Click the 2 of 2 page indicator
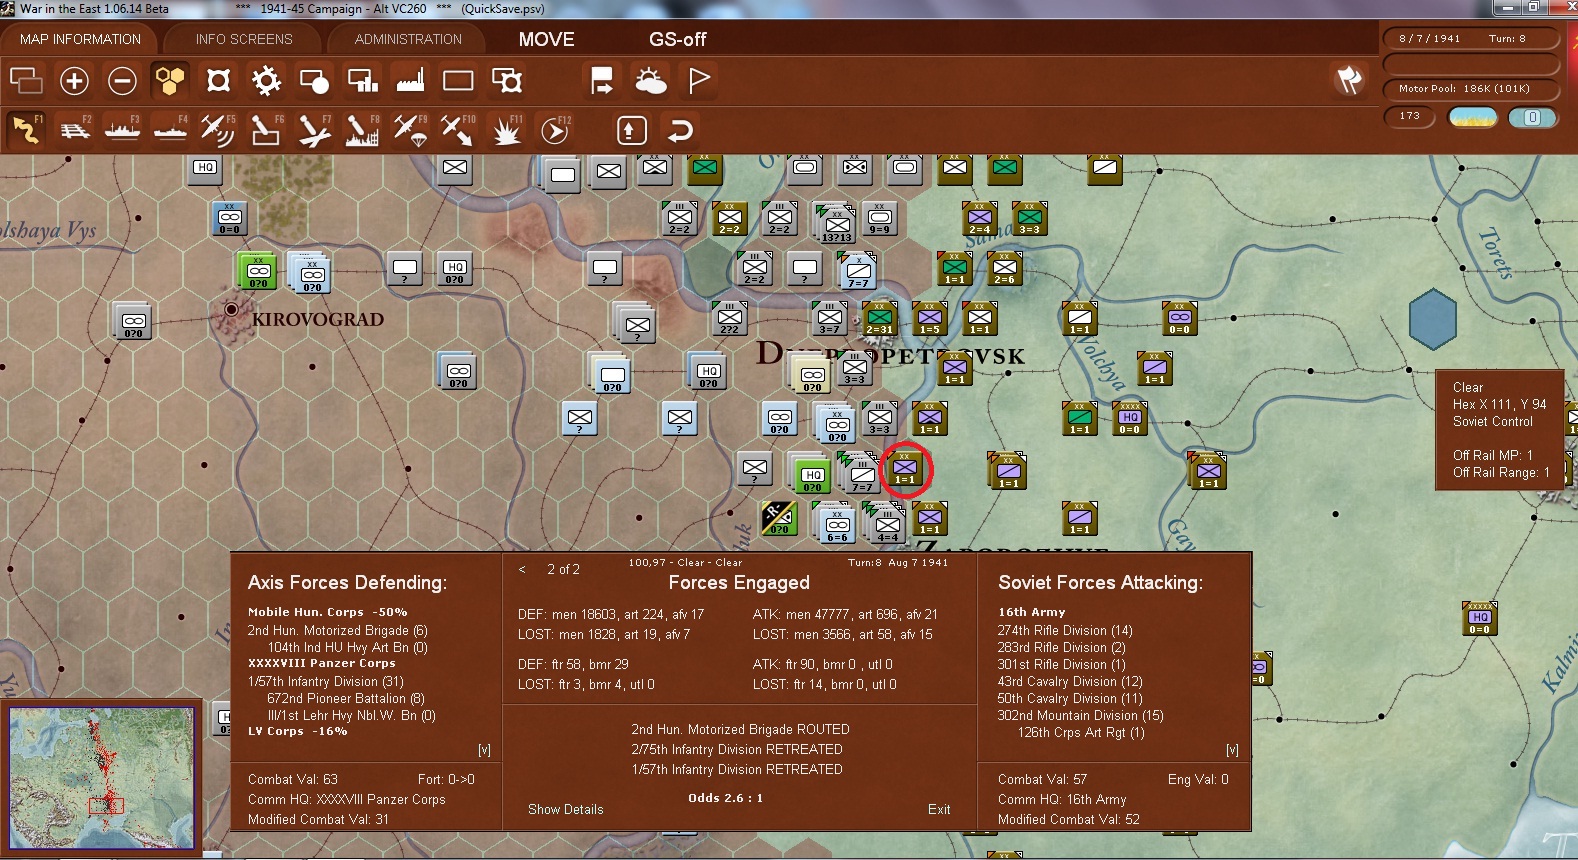This screenshot has width=1578, height=860. [563, 569]
